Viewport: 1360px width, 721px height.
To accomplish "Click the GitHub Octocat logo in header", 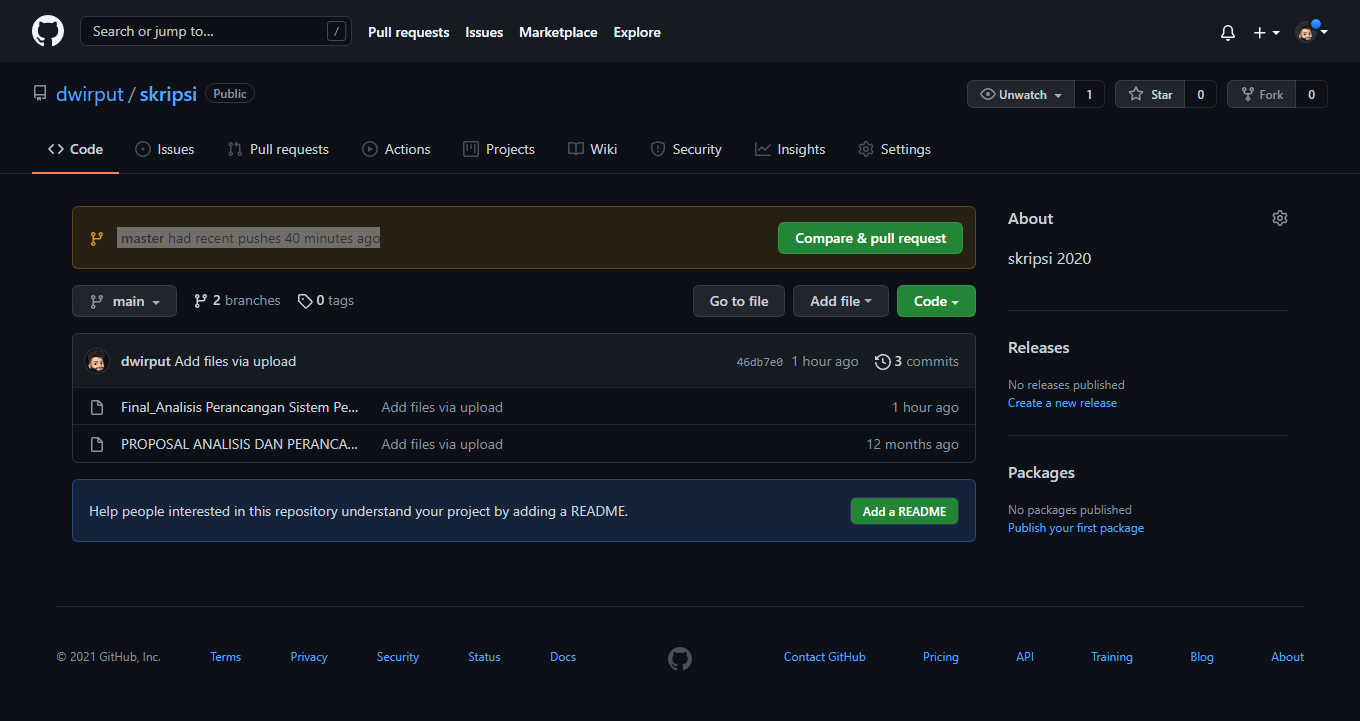I will (x=48, y=31).
